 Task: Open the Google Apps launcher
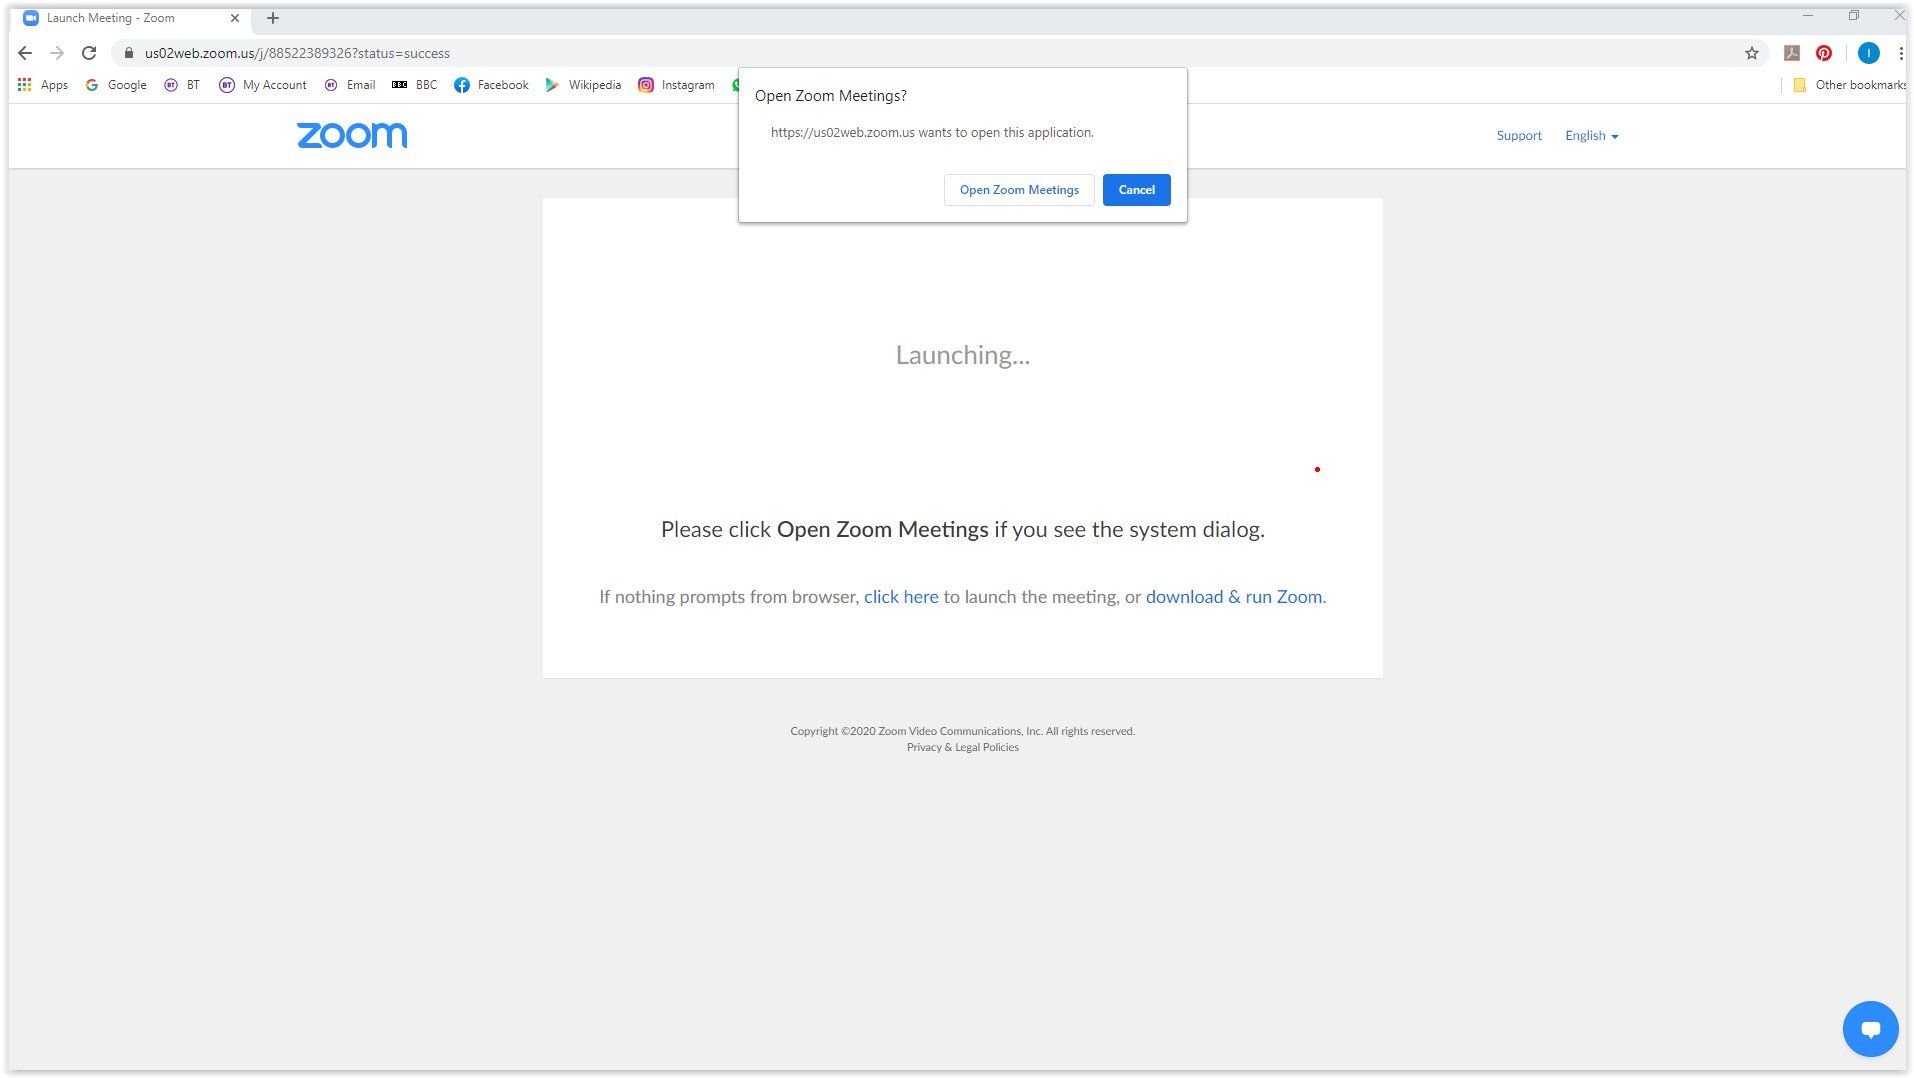point(24,85)
